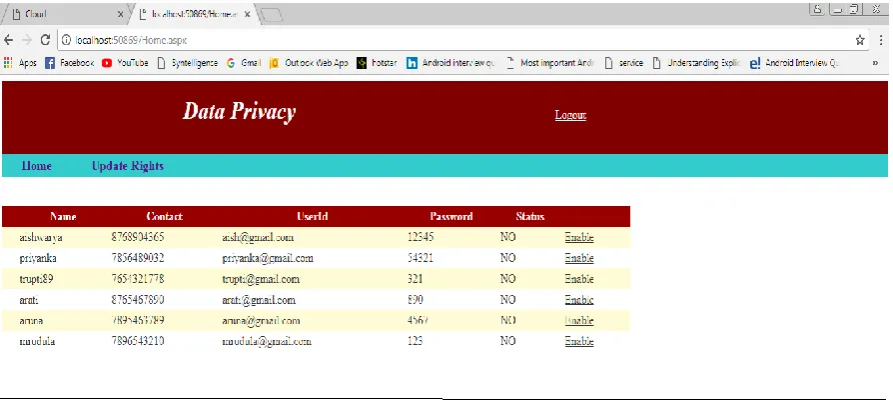Click the Contact column header
Screen dimensions: 893x412
tap(165, 217)
